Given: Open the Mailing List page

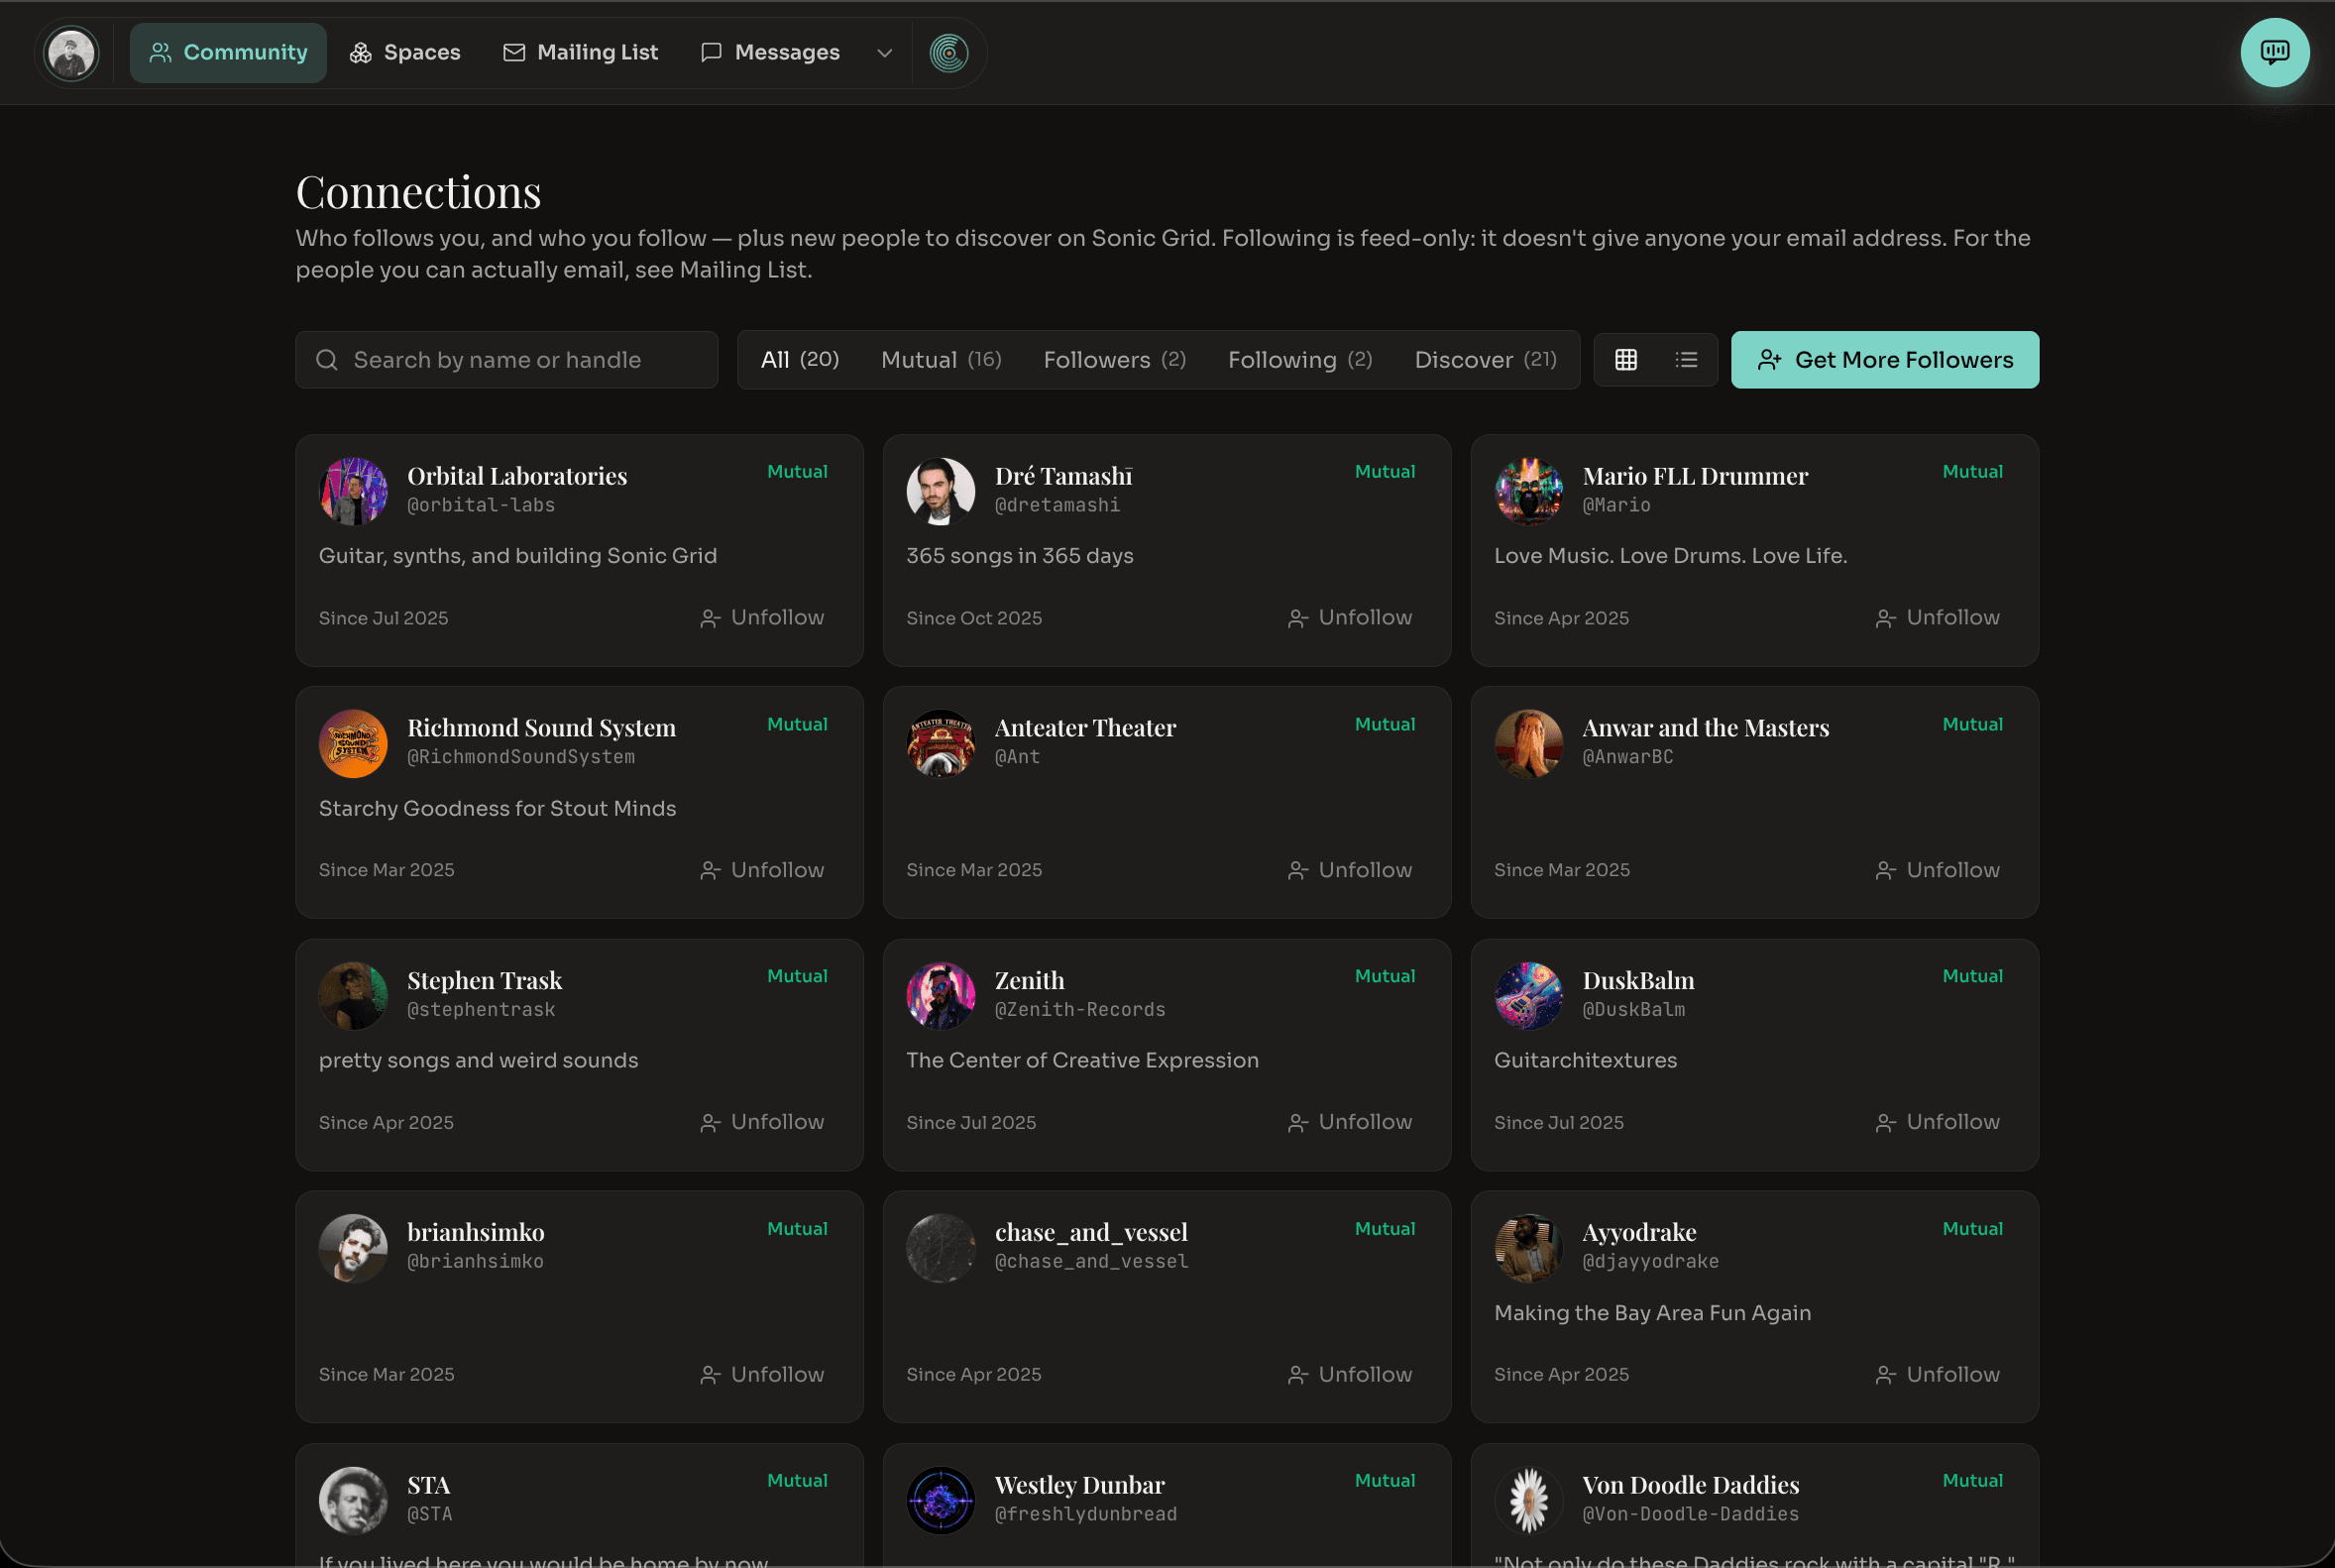Looking at the screenshot, I should tap(580, 53).
